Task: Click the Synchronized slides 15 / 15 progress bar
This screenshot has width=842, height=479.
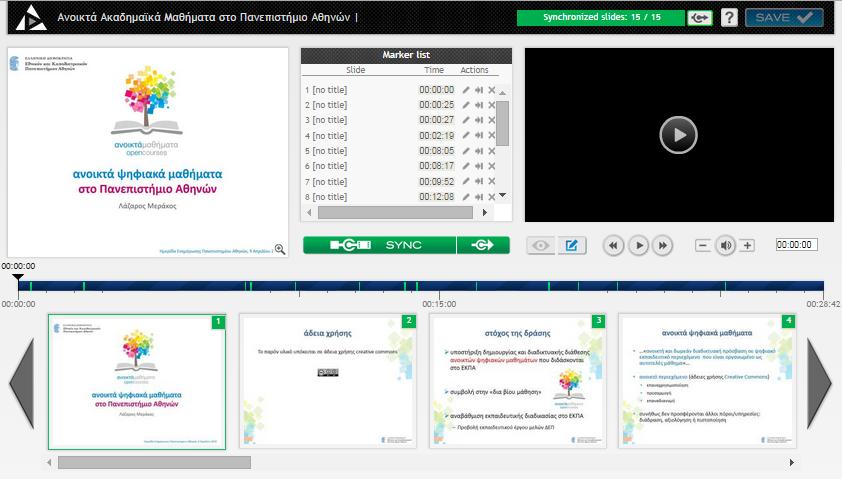Action: pos(601,18)
